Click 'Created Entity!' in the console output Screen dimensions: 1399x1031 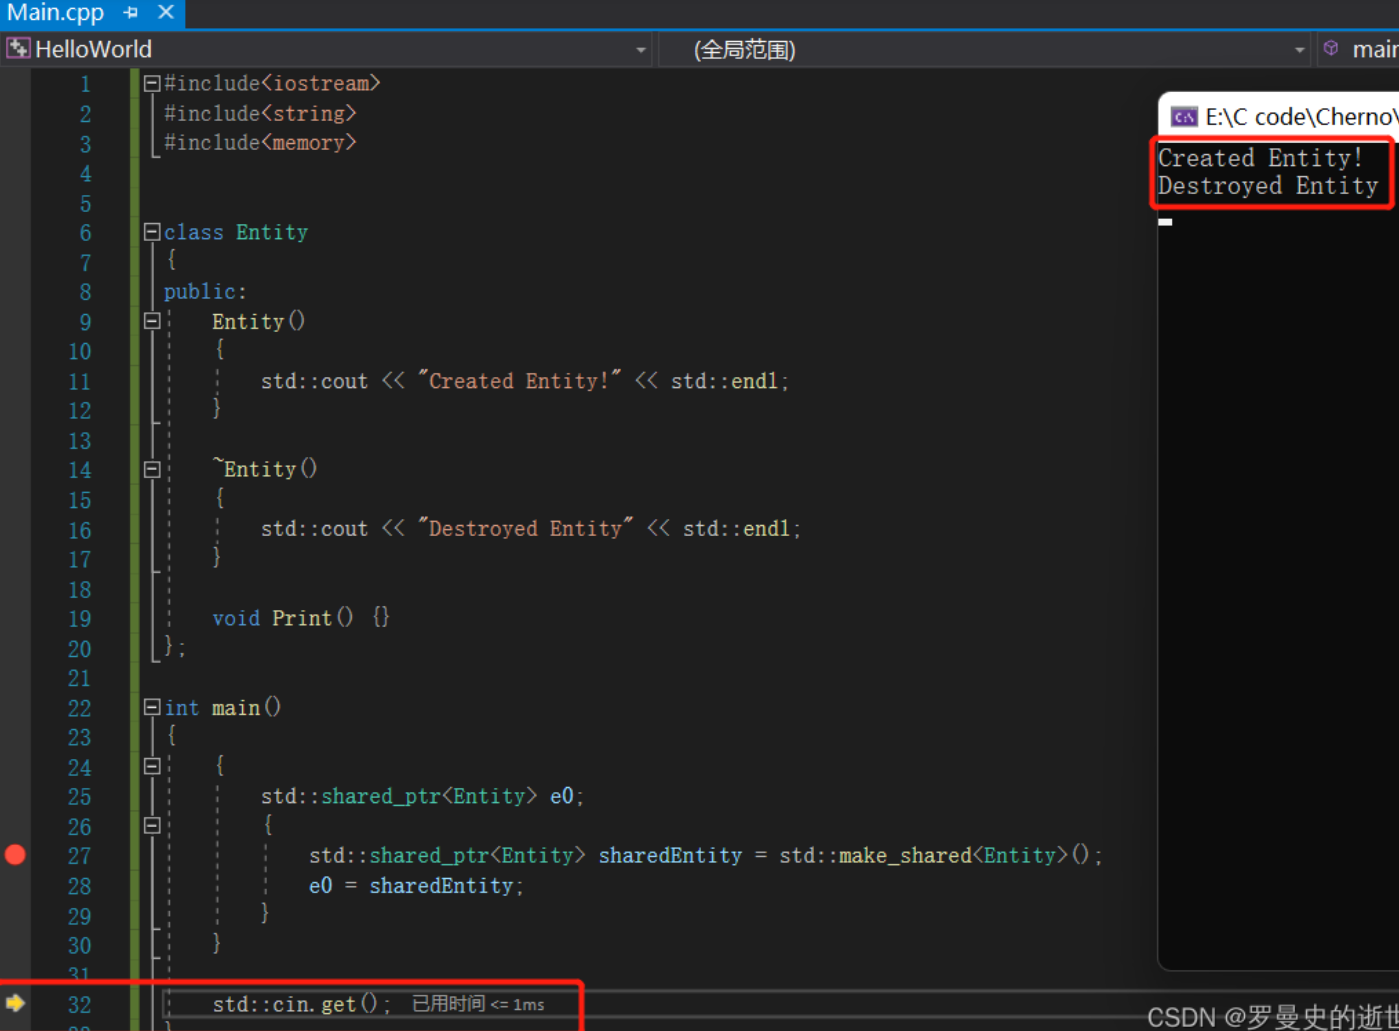click(x=1260, y=158)
